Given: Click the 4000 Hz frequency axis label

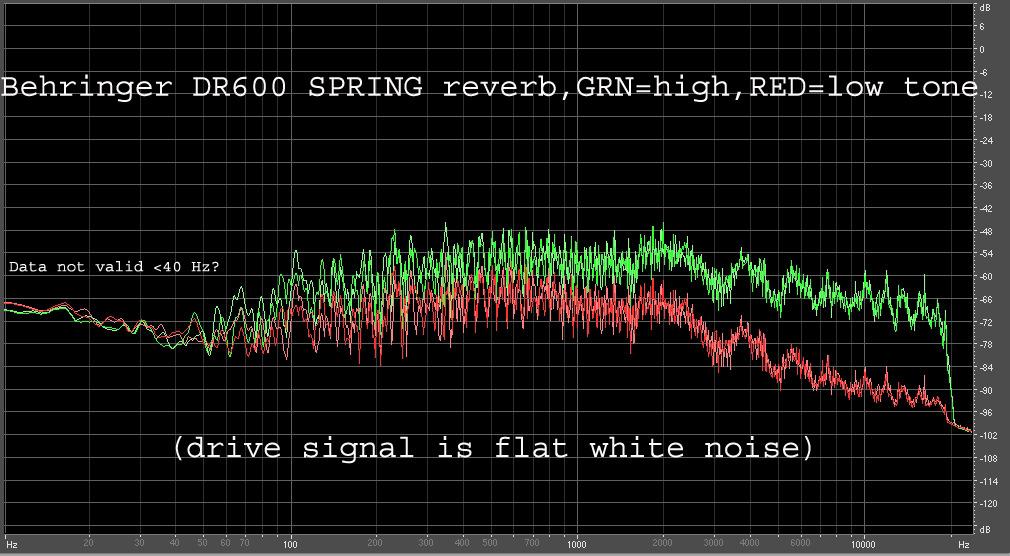Looking at the screenshot, I should [749, 543].
